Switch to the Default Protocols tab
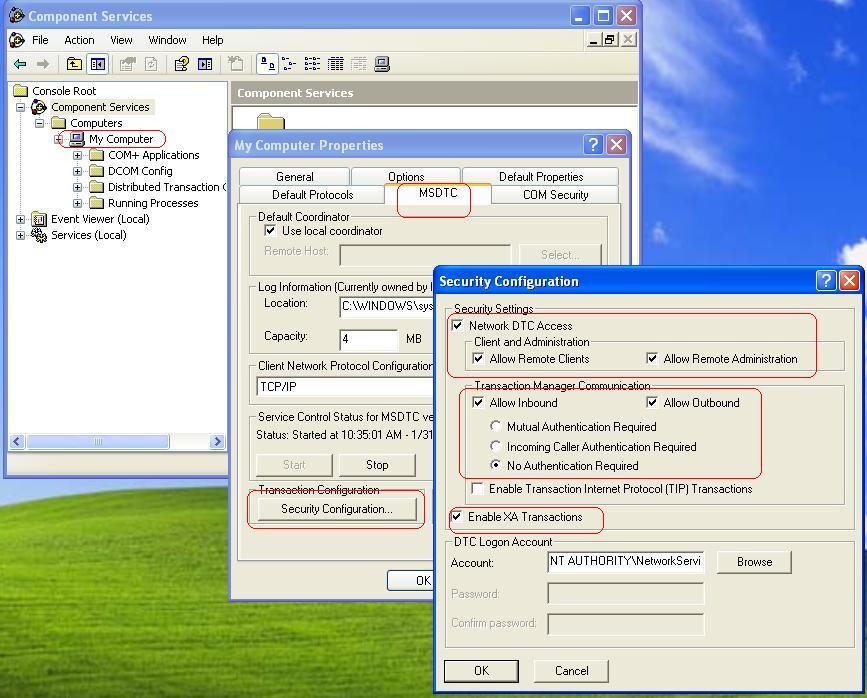867x698 pixels. pyautogui.click(x=312, y=195)
